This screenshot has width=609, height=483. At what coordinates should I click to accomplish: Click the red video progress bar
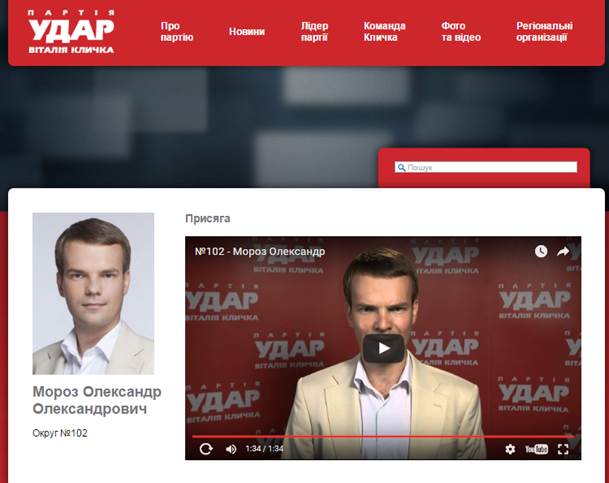(x=383, y=437)
